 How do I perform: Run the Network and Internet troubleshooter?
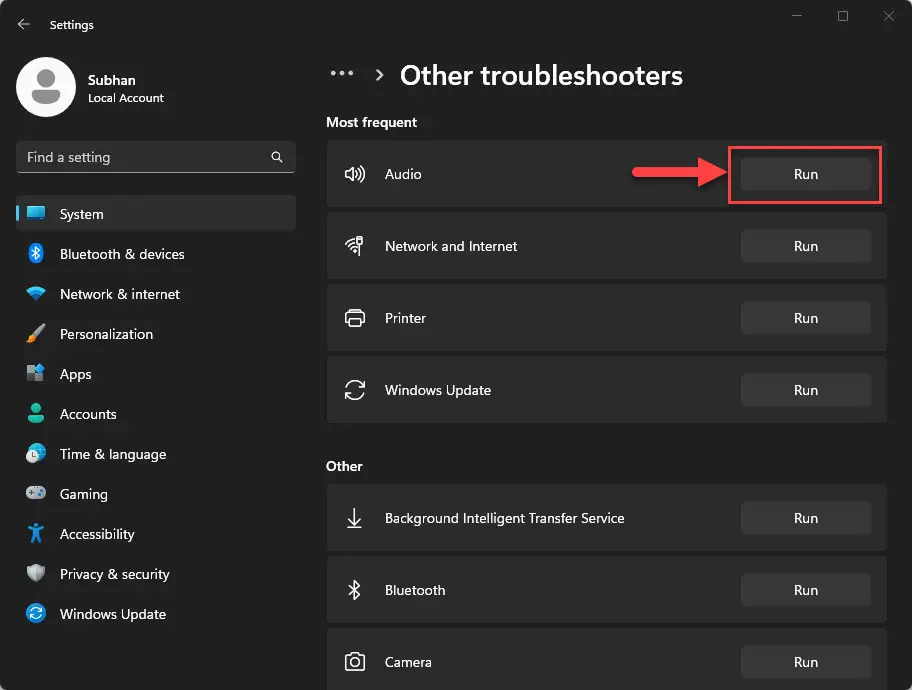click(806, 246)
